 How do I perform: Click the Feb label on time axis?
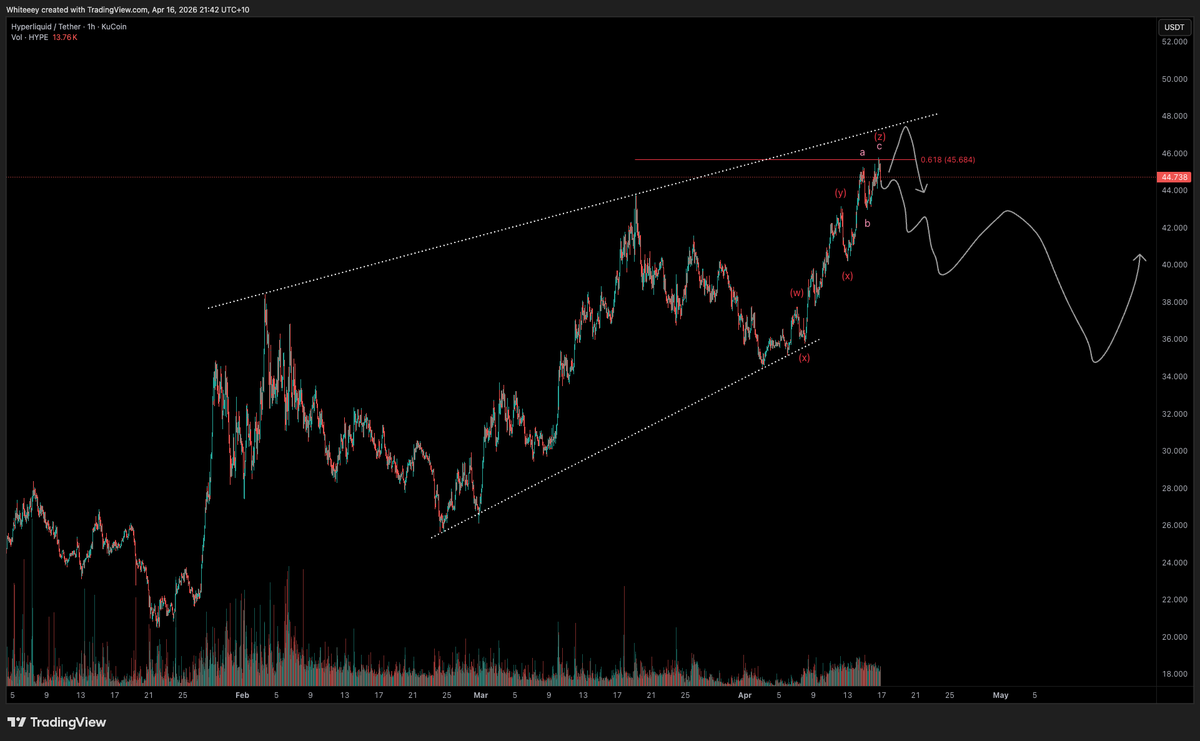[x=242, y=693]
